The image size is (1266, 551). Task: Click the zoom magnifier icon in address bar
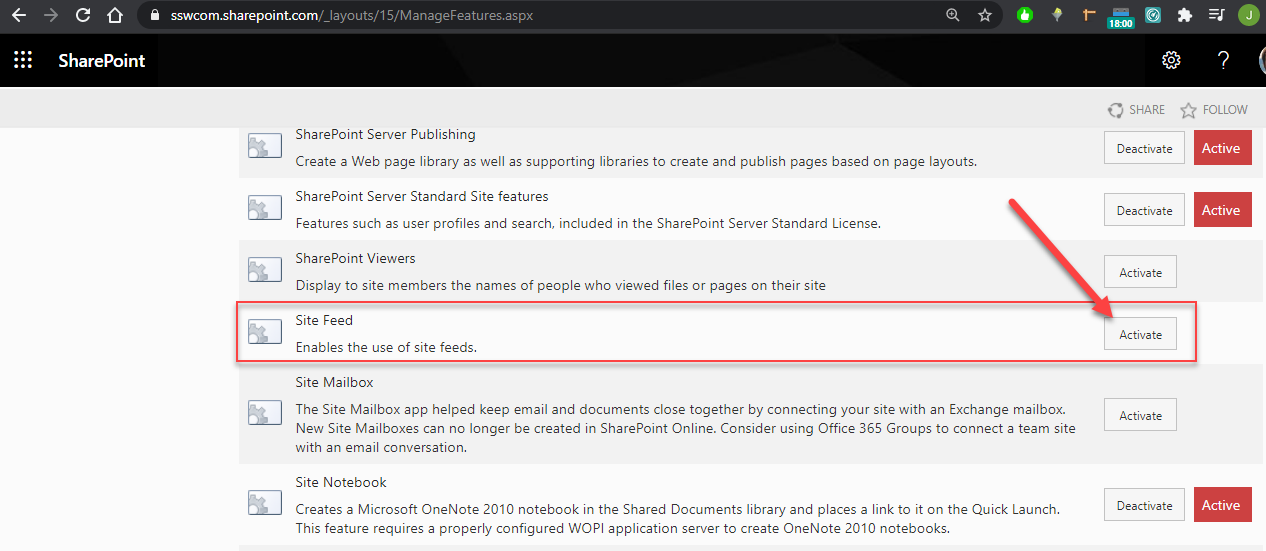point(953,15)
